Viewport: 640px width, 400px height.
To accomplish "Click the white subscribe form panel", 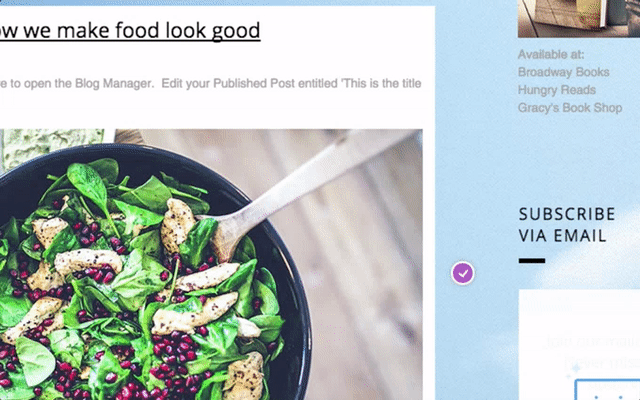I will 580,345.
